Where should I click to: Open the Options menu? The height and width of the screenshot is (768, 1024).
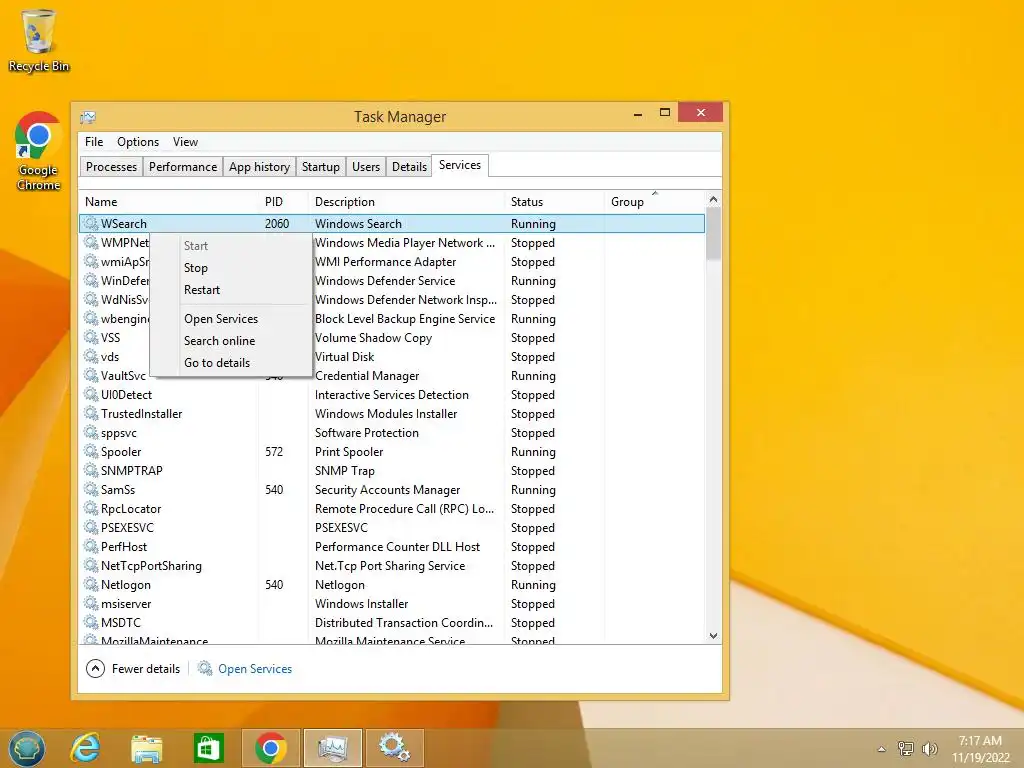(138, 142)
